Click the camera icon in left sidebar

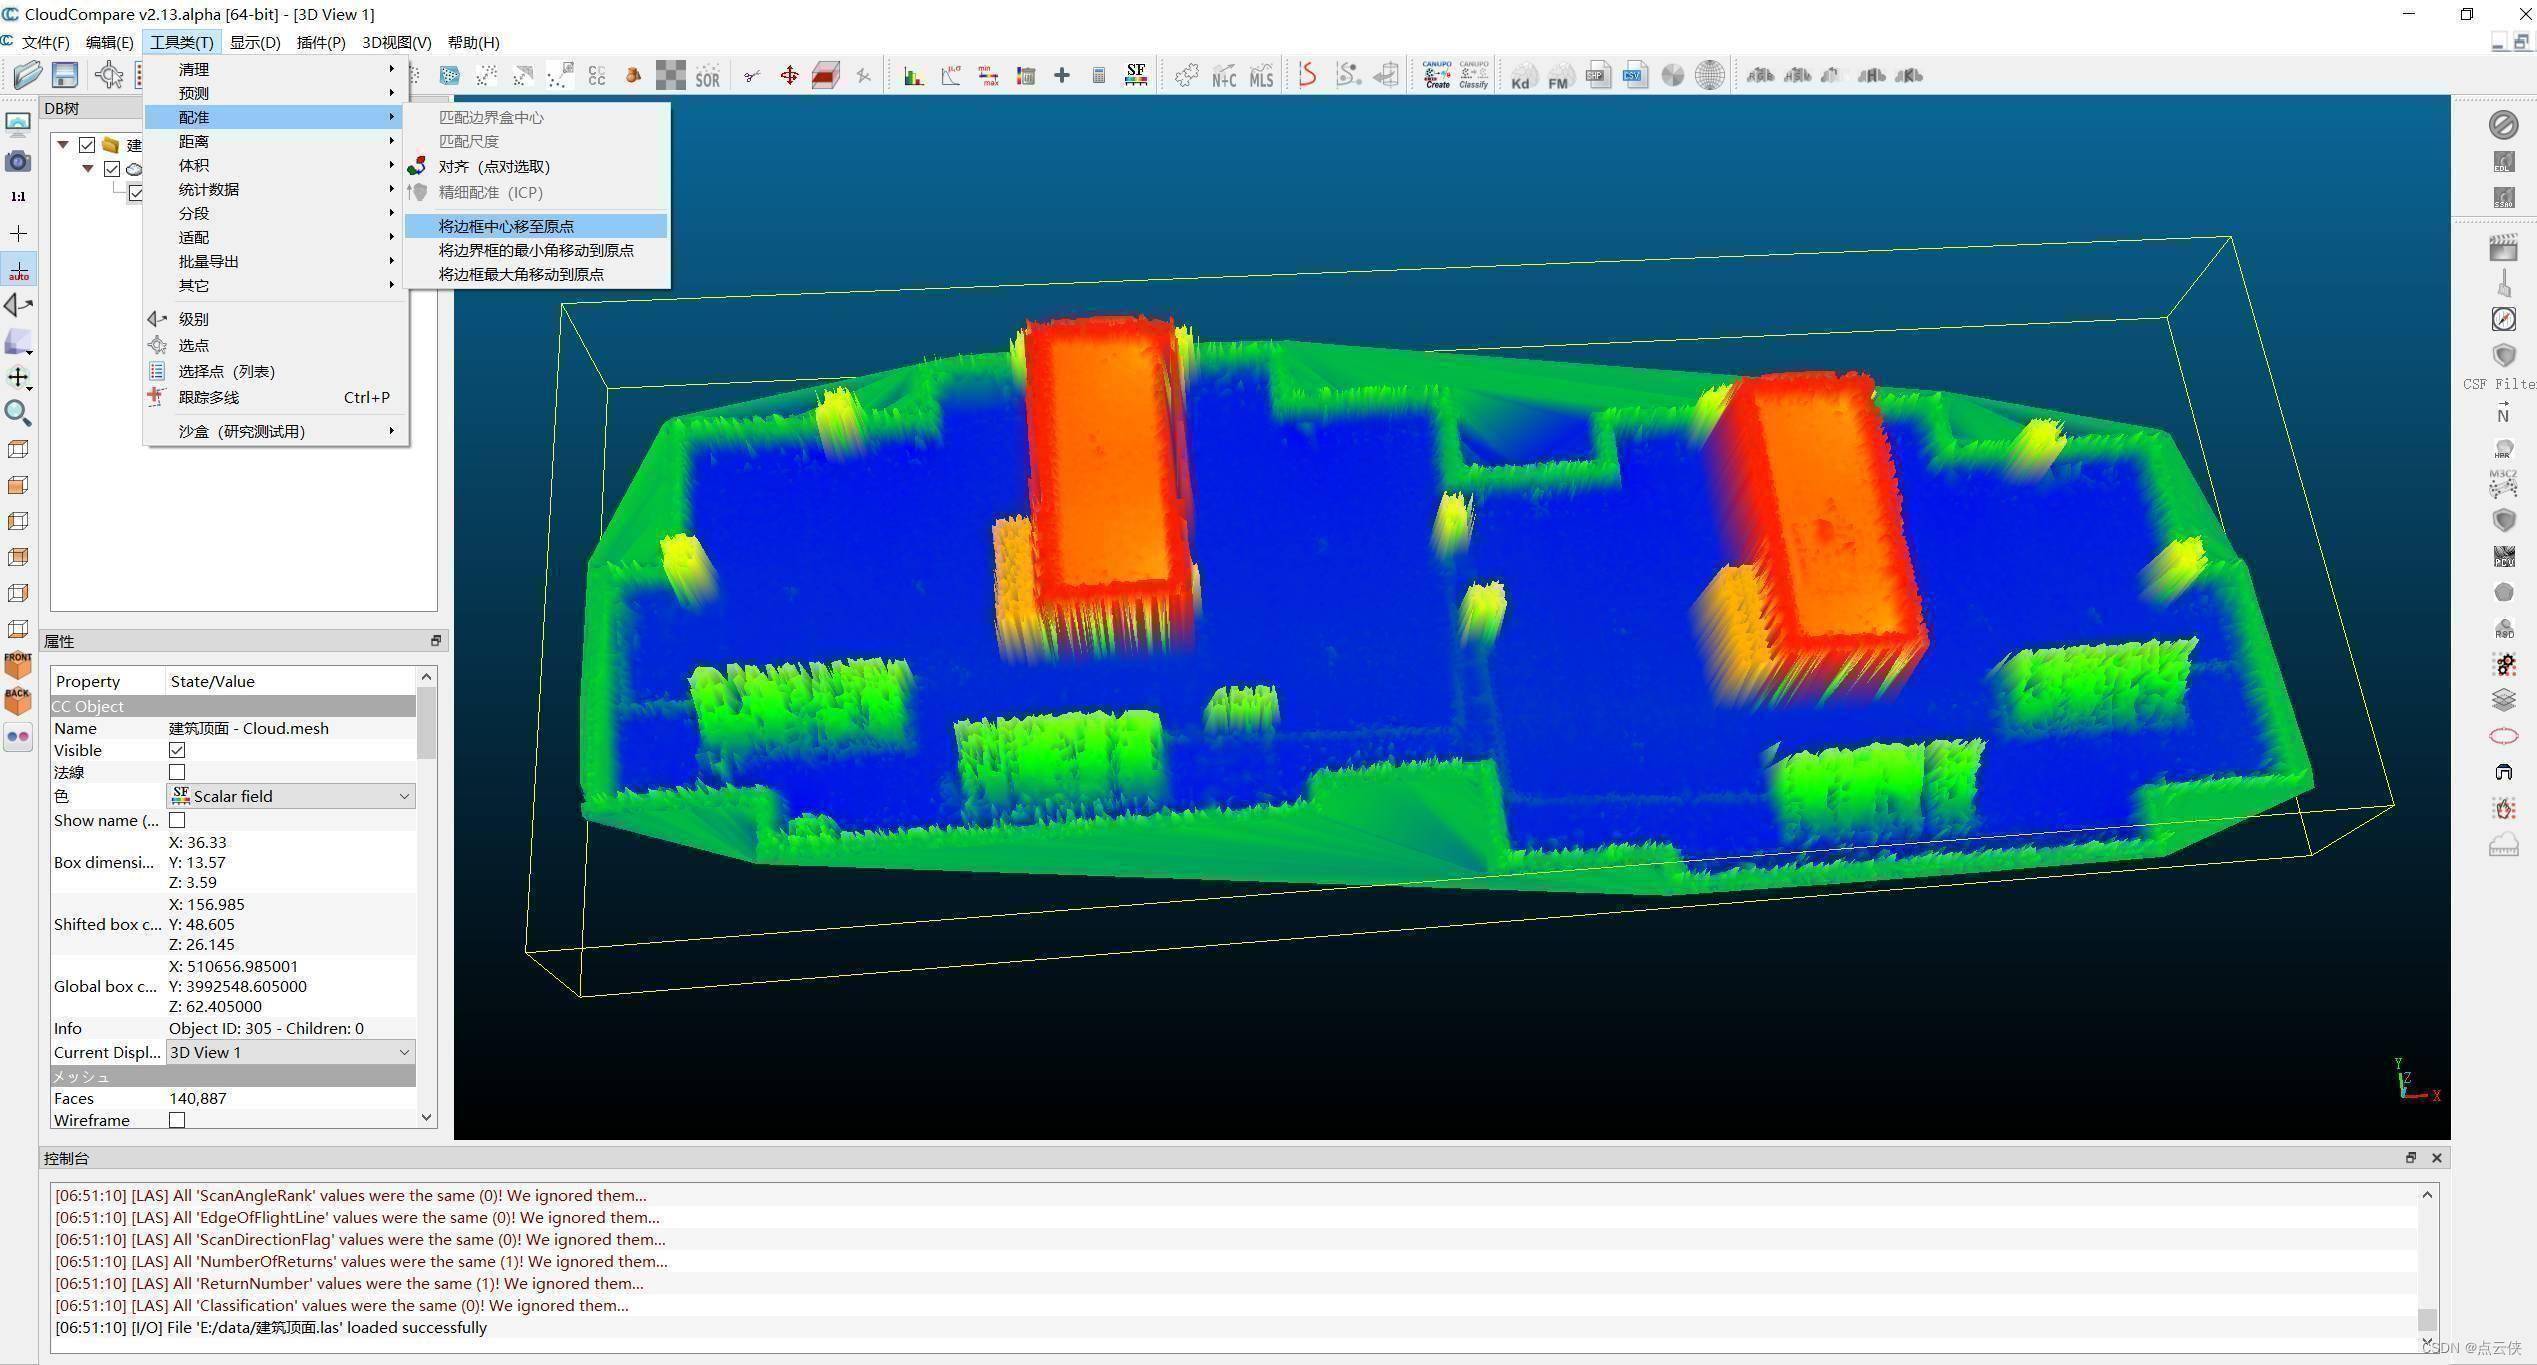point(18,161)
